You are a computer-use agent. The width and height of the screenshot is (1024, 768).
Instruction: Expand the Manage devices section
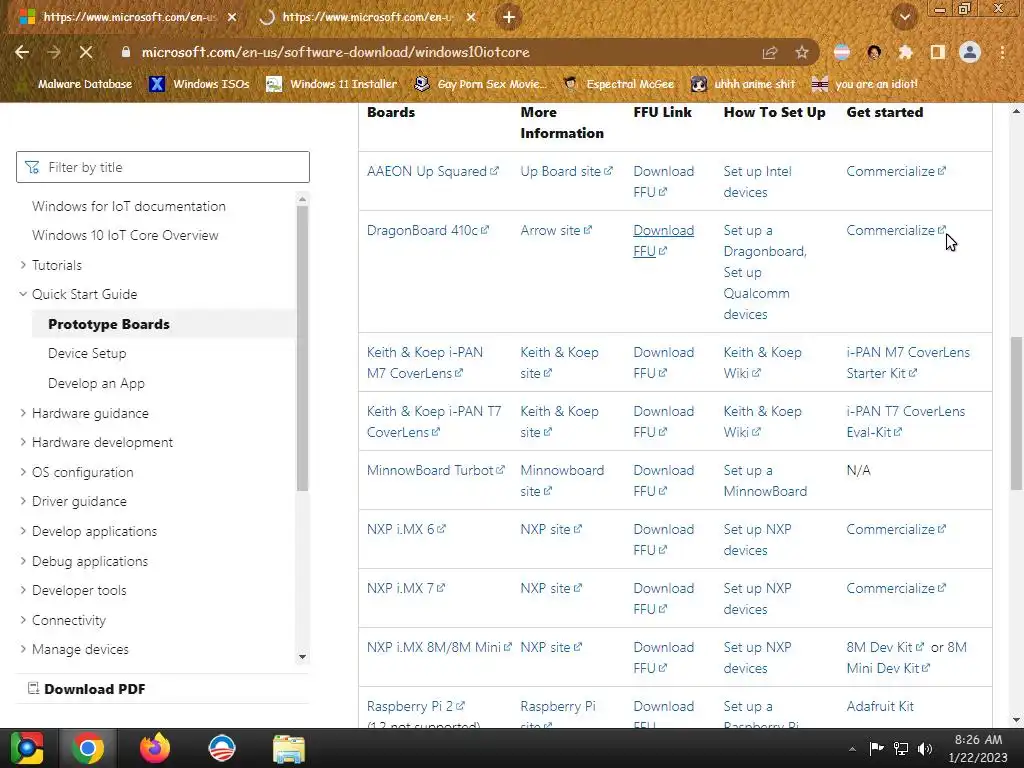pyautogui.click(x=73, y=650)
